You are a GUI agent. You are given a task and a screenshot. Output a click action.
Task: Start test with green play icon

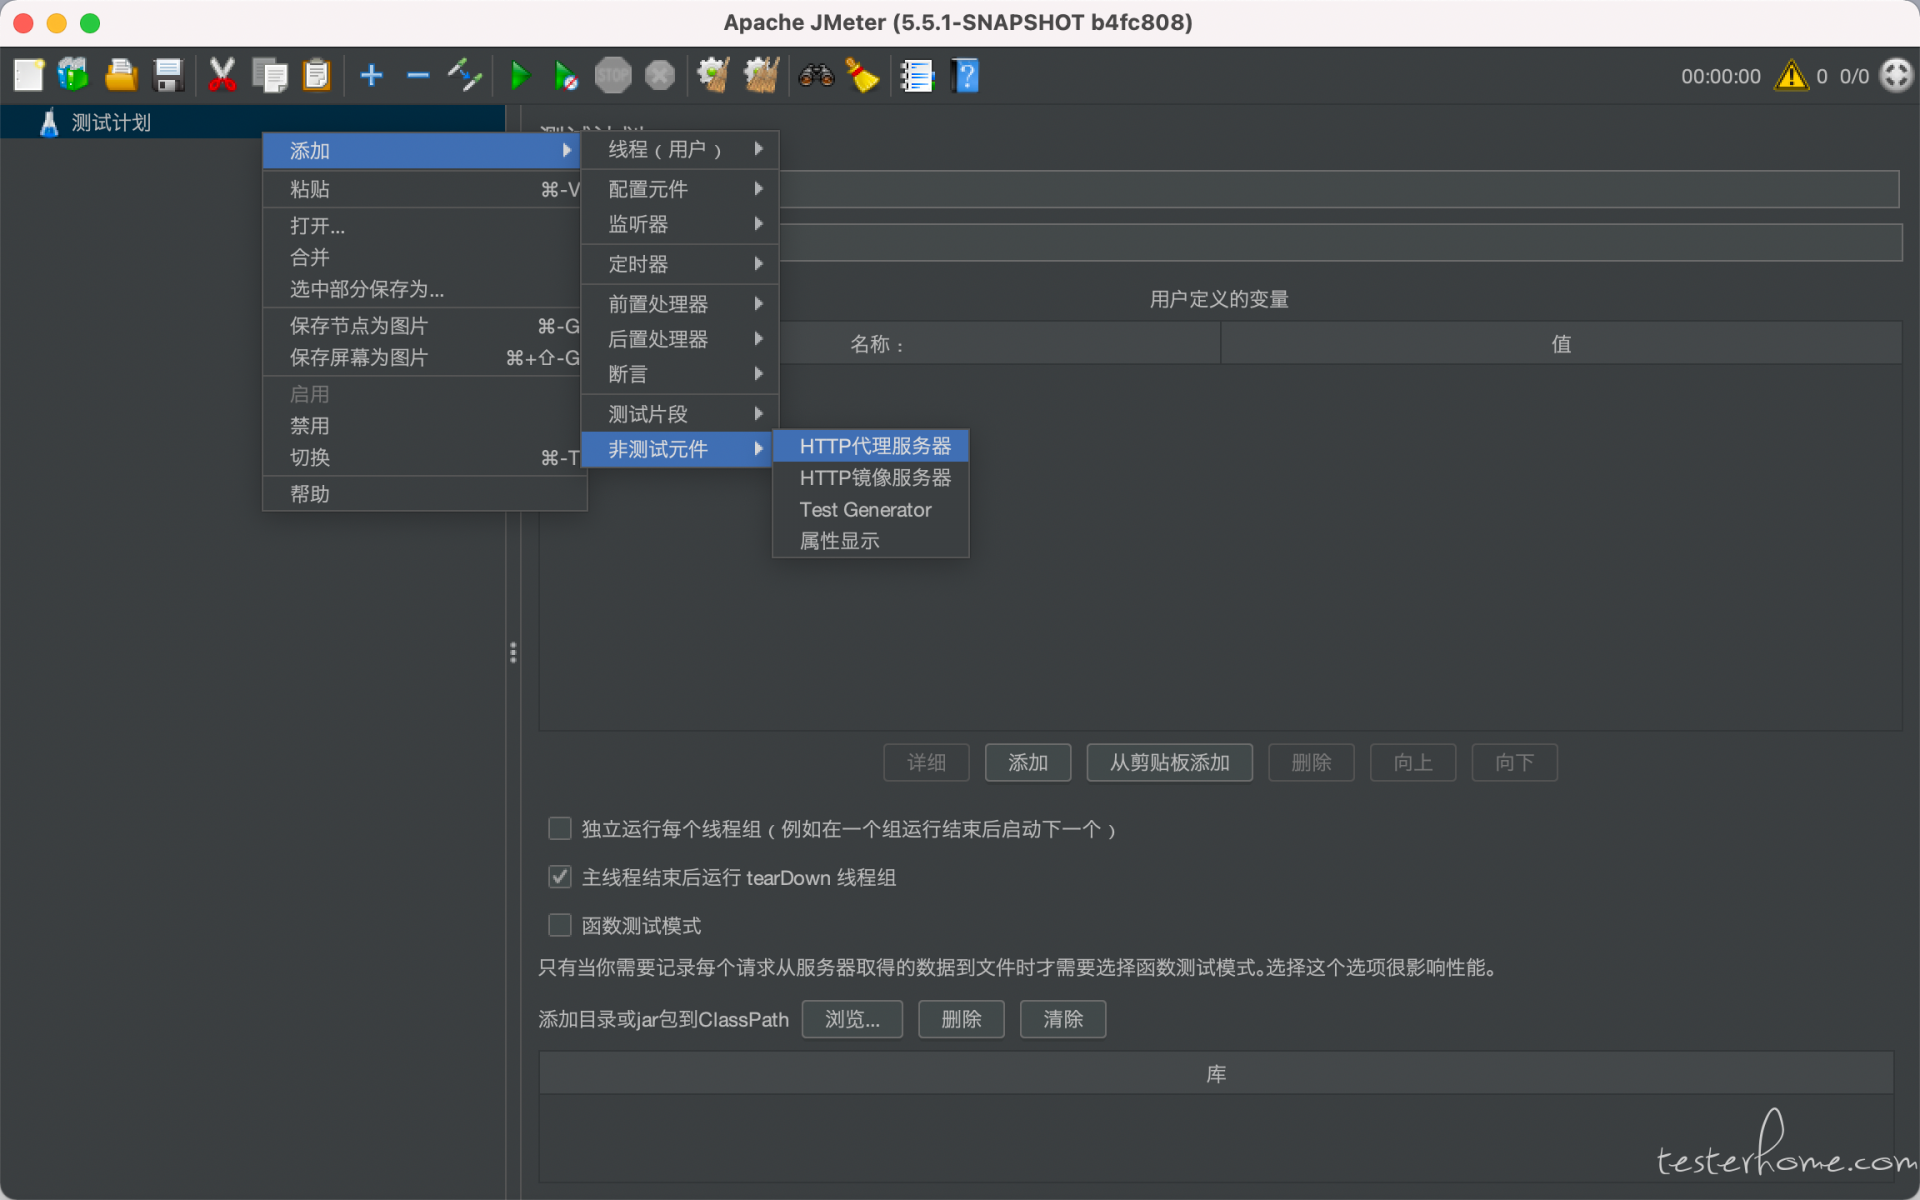(x=519, y=75)
